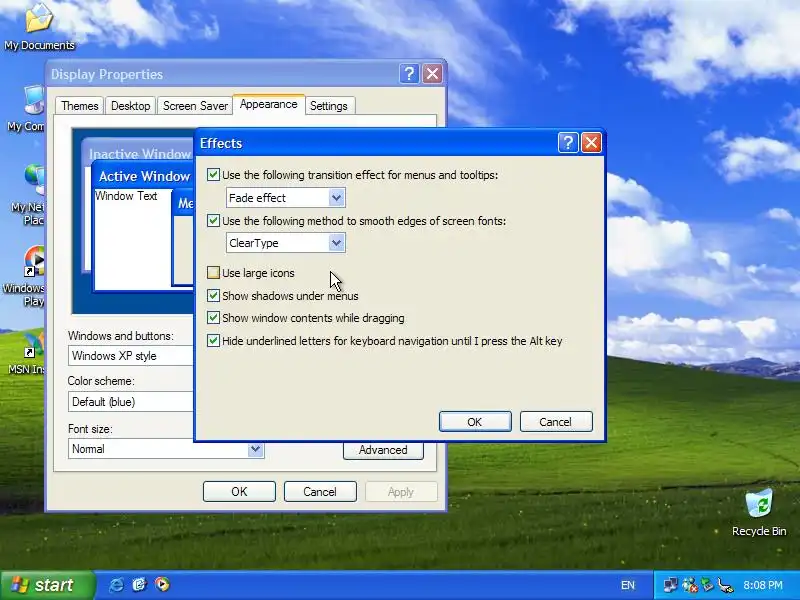Open the Default (blue) color scheme combo
The width and height of the screenshot is (800, 600).
(x=131, y=402)
